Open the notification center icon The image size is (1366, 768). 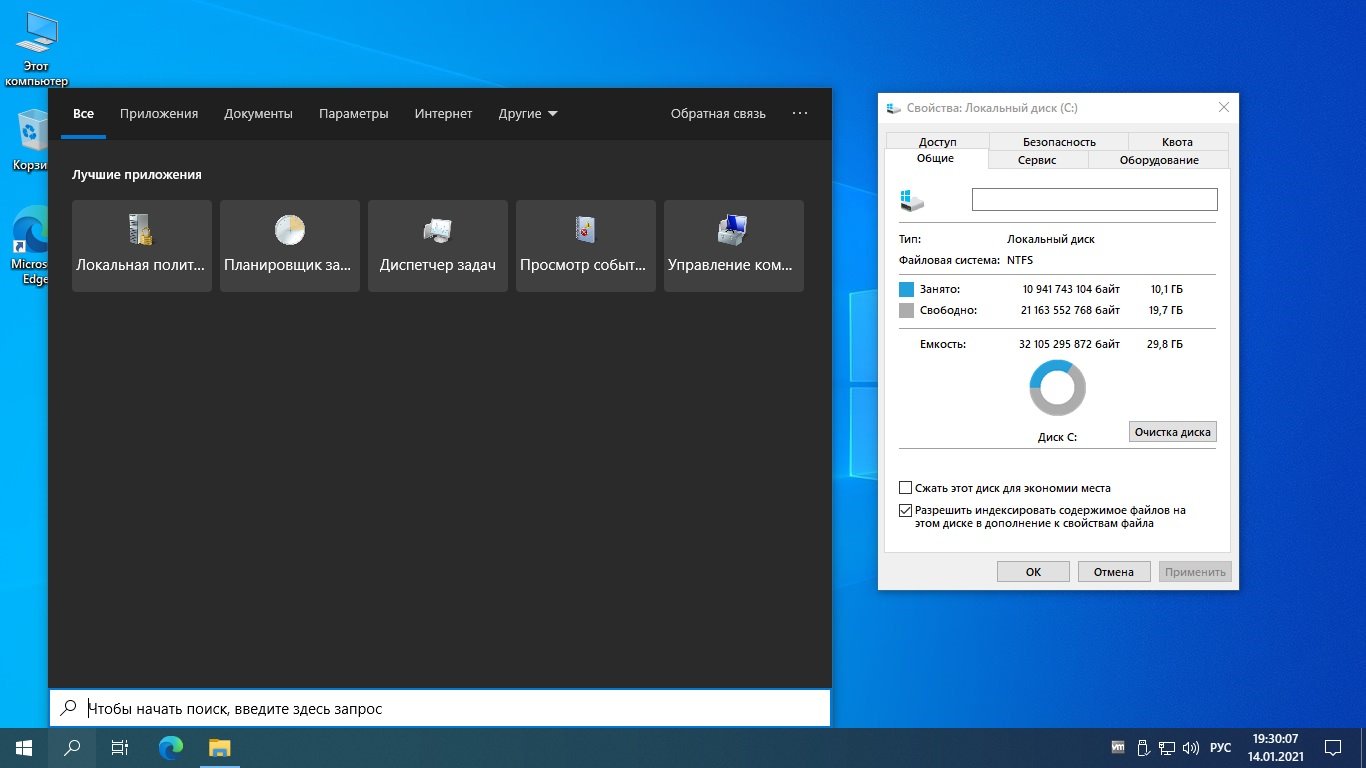1333,747
